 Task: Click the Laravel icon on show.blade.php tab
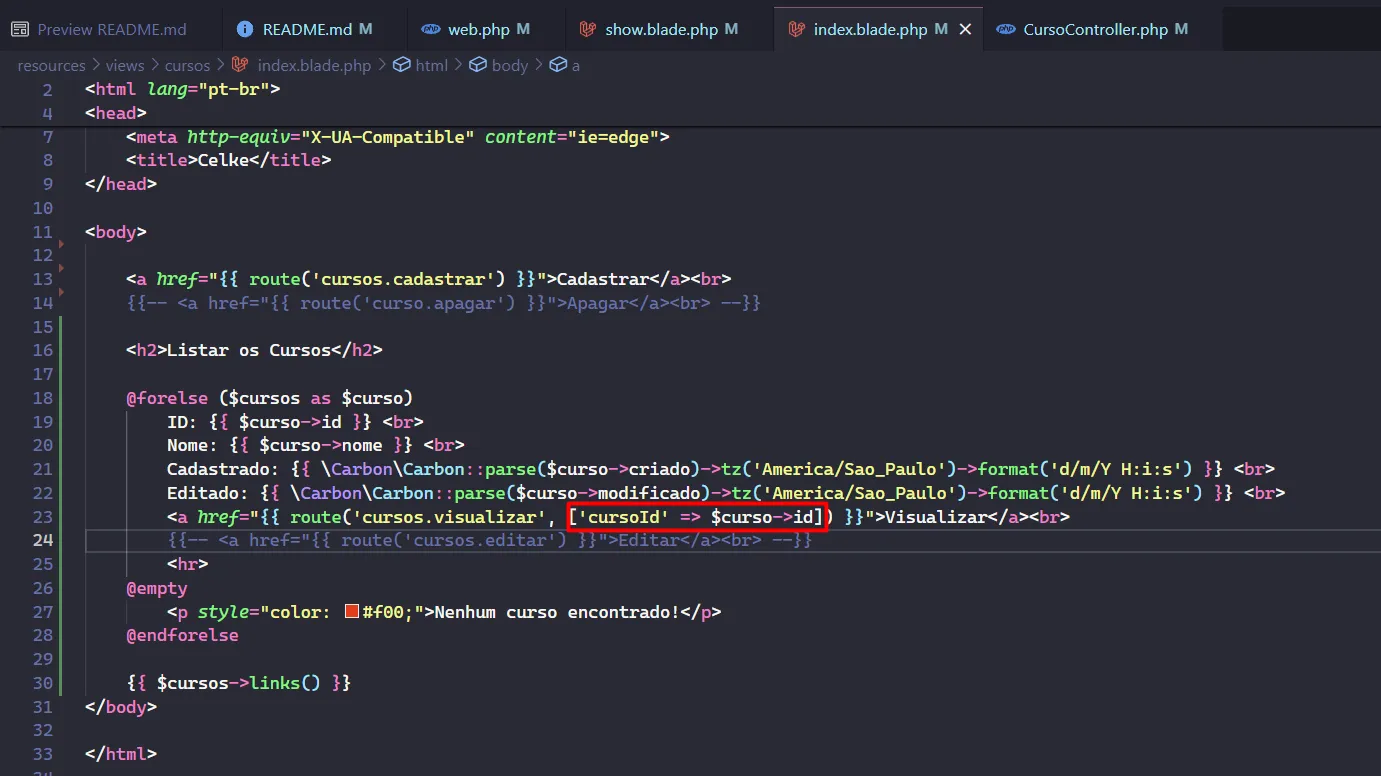(x=588, y=30)
